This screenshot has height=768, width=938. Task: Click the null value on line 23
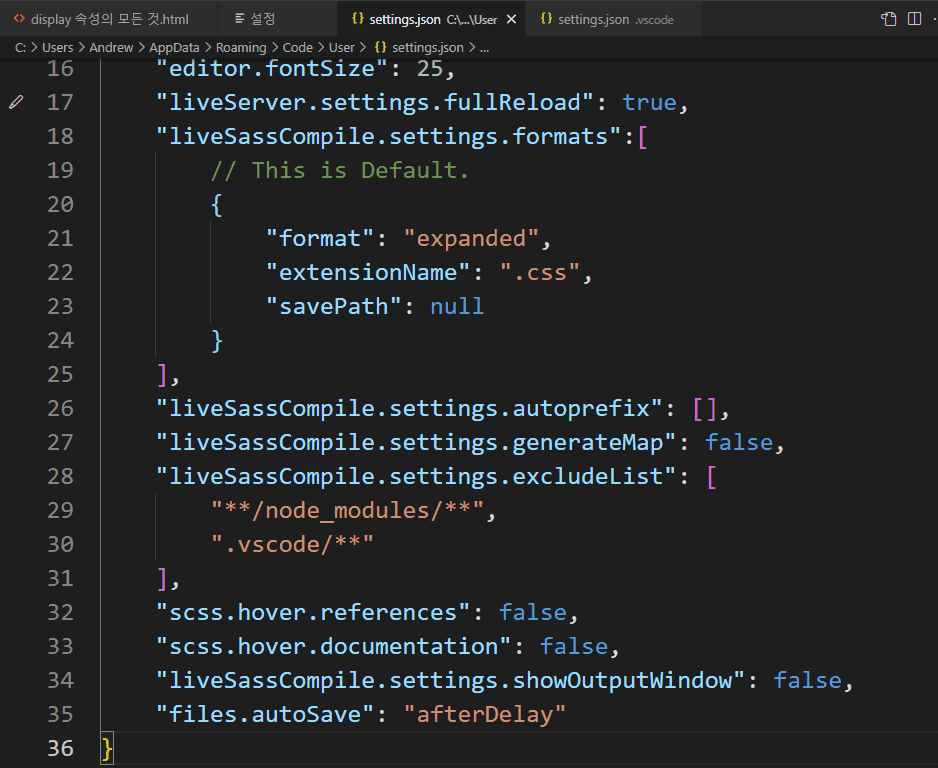pos(456,307)
